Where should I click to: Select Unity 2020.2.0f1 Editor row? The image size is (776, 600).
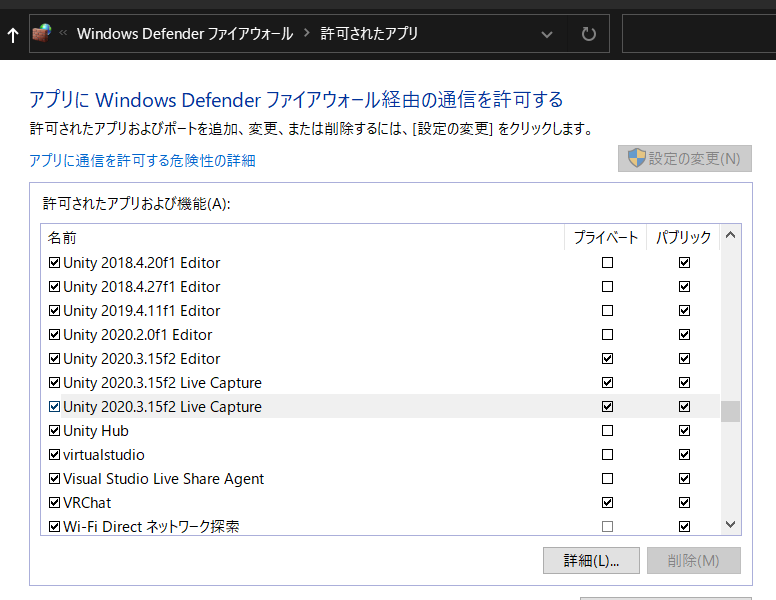(x=381, y=335)
